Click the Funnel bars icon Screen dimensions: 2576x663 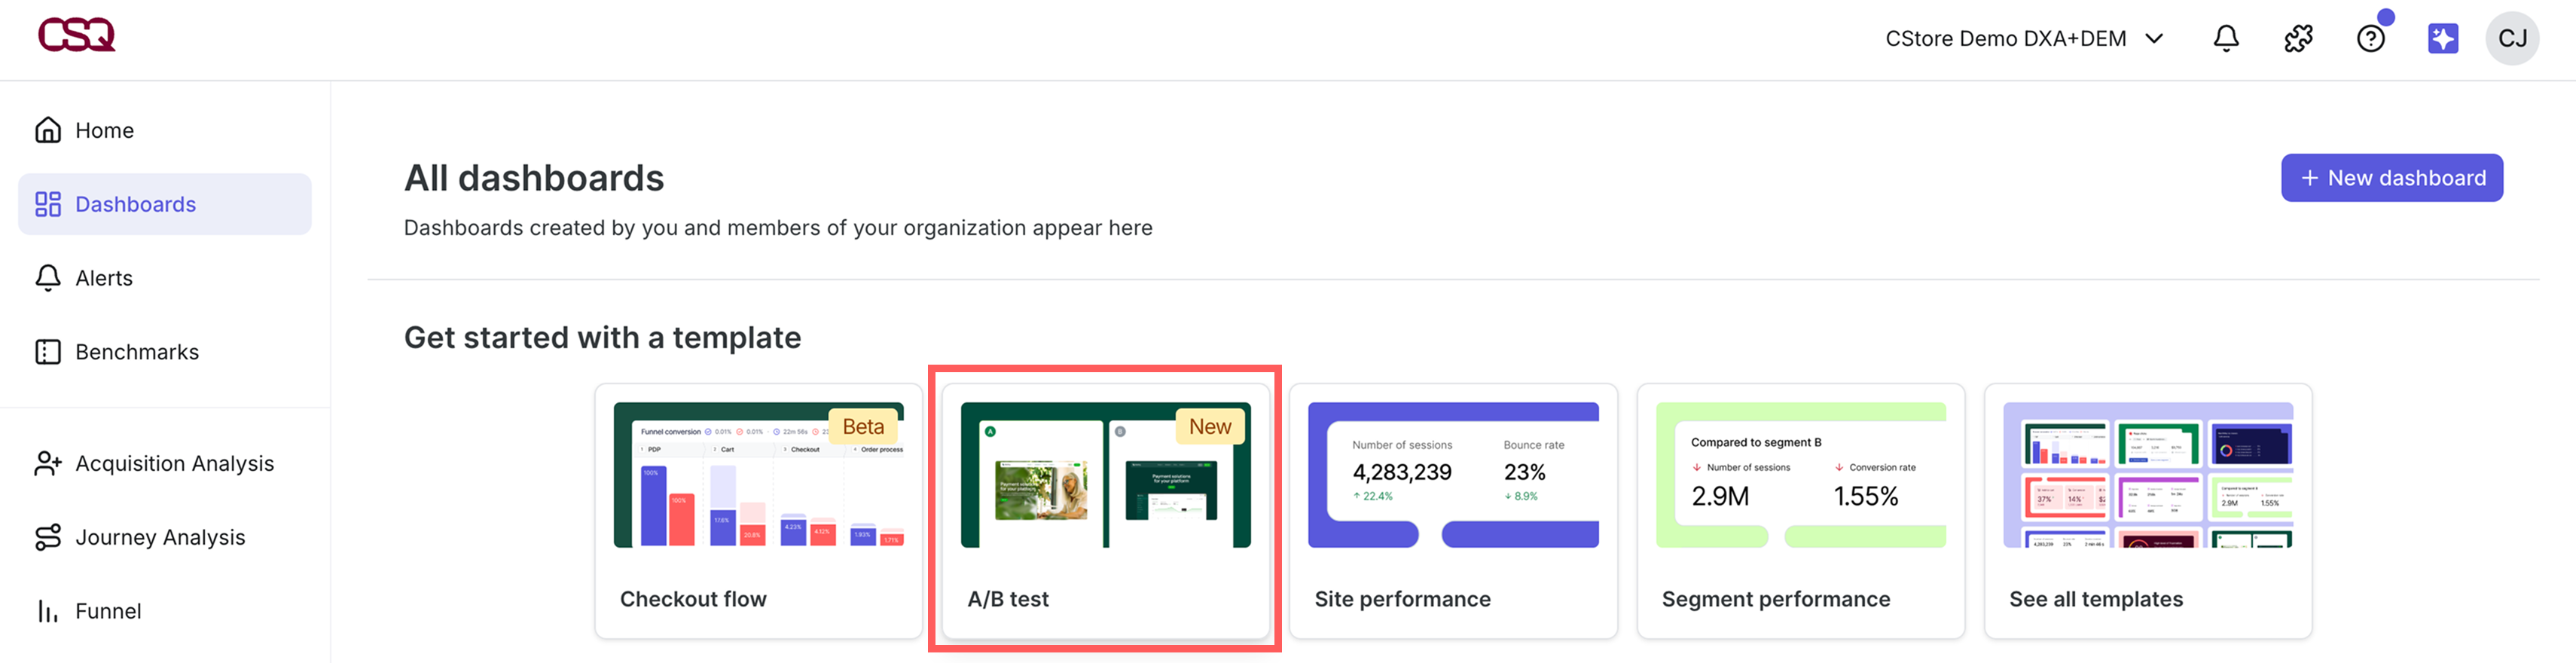click(x=48, y=611)
